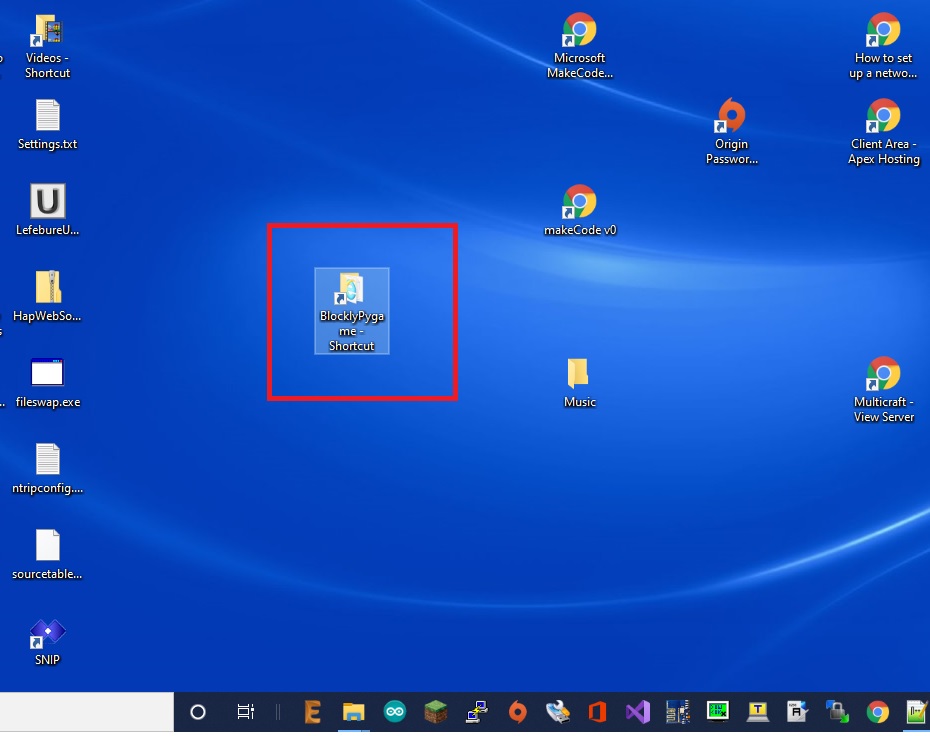The image size is (930, 736).
Task: Click the Settings.txt file icon
Action: click(x=47, y=116)
